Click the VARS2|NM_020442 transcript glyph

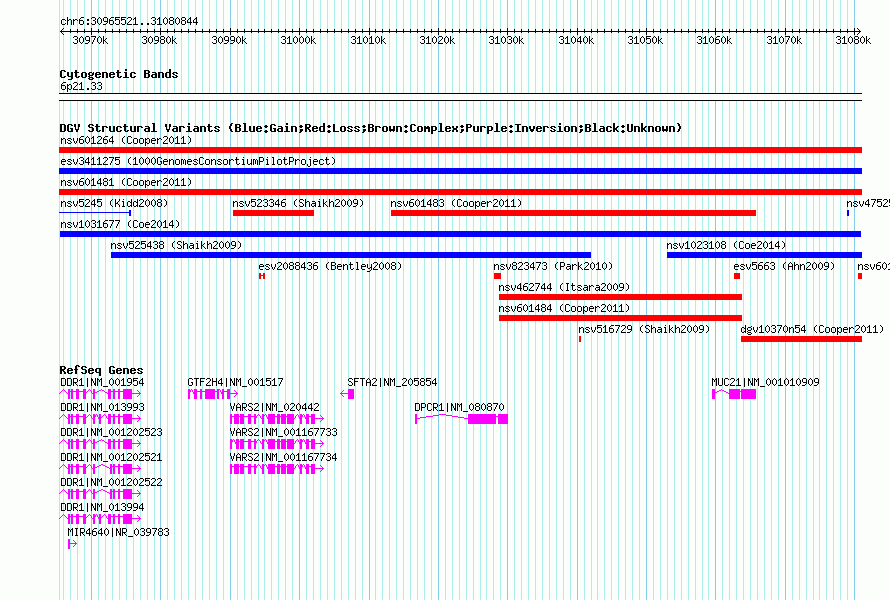pyautogui.click(x=277, y=419)
